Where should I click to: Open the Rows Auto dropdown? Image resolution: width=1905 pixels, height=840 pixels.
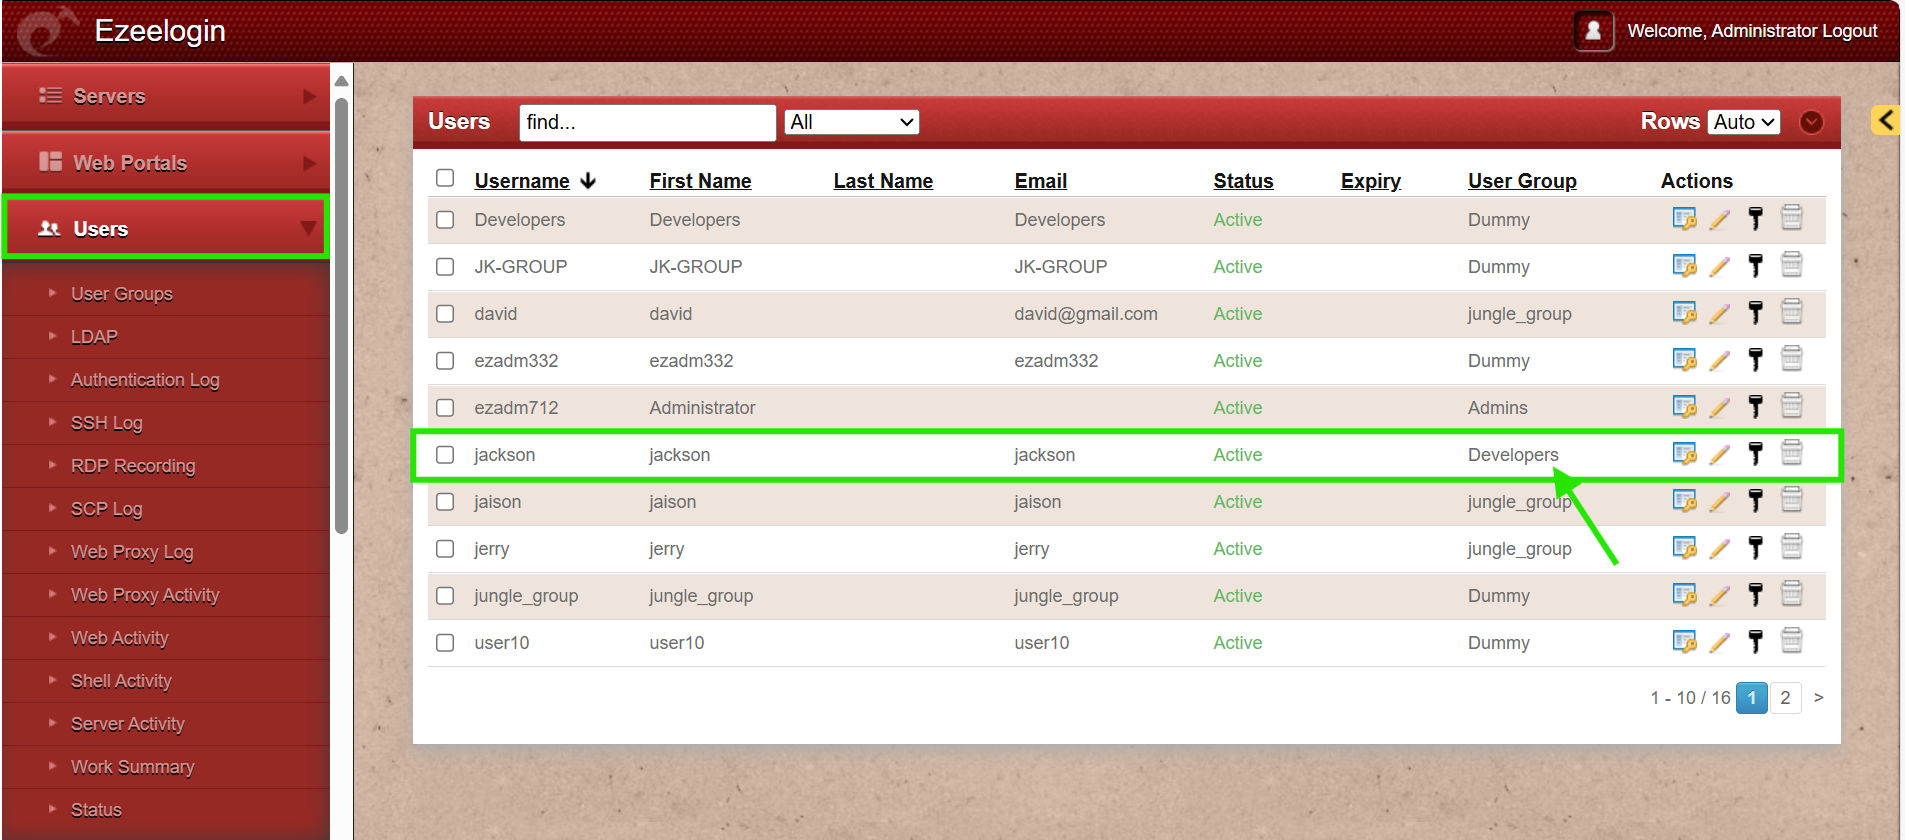click(1743, 122)
